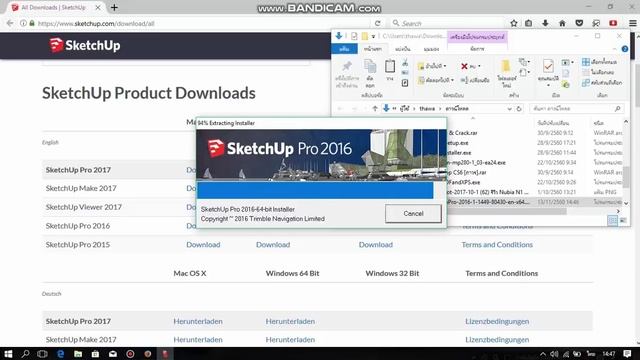640x360 pixels.
Task: Create a New folder from ribbon
Action: coord(507,73)
